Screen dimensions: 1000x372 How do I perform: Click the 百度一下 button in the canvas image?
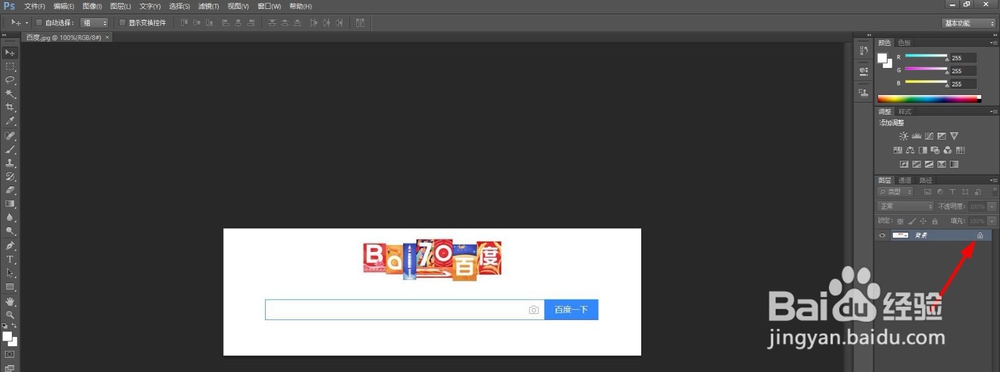tap(571, 309)
